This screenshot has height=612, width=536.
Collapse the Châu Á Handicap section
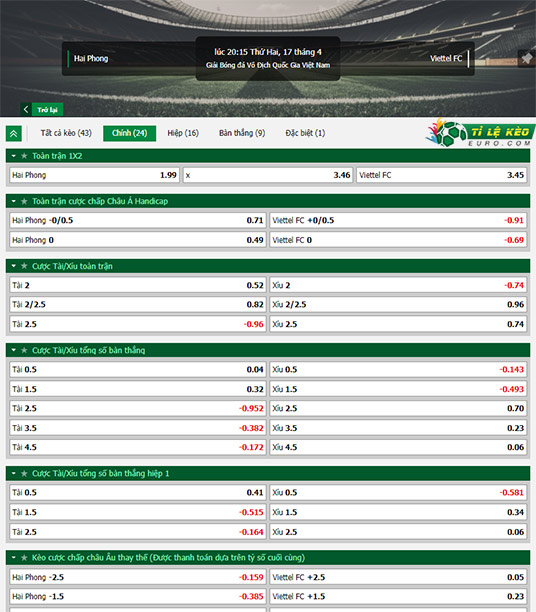pos(14,201)
